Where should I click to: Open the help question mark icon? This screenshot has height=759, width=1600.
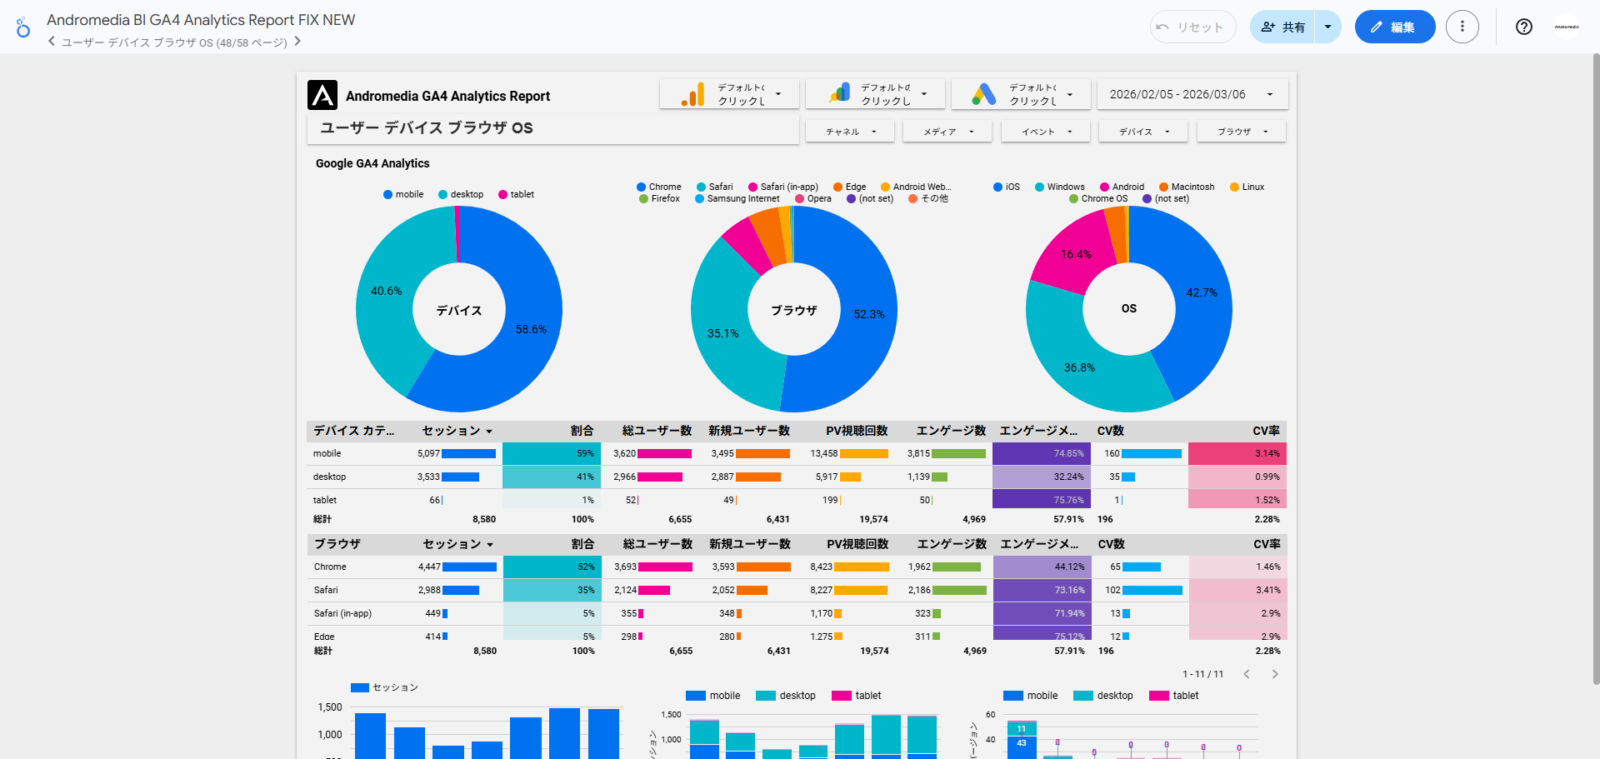coord(1523,27)
